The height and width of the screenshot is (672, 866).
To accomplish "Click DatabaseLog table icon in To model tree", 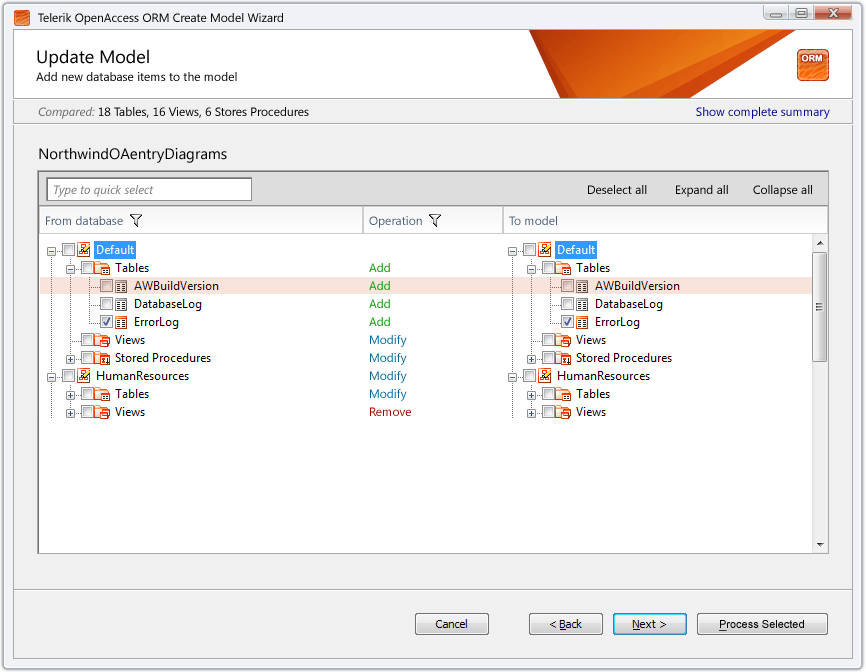I will (582, 304).
